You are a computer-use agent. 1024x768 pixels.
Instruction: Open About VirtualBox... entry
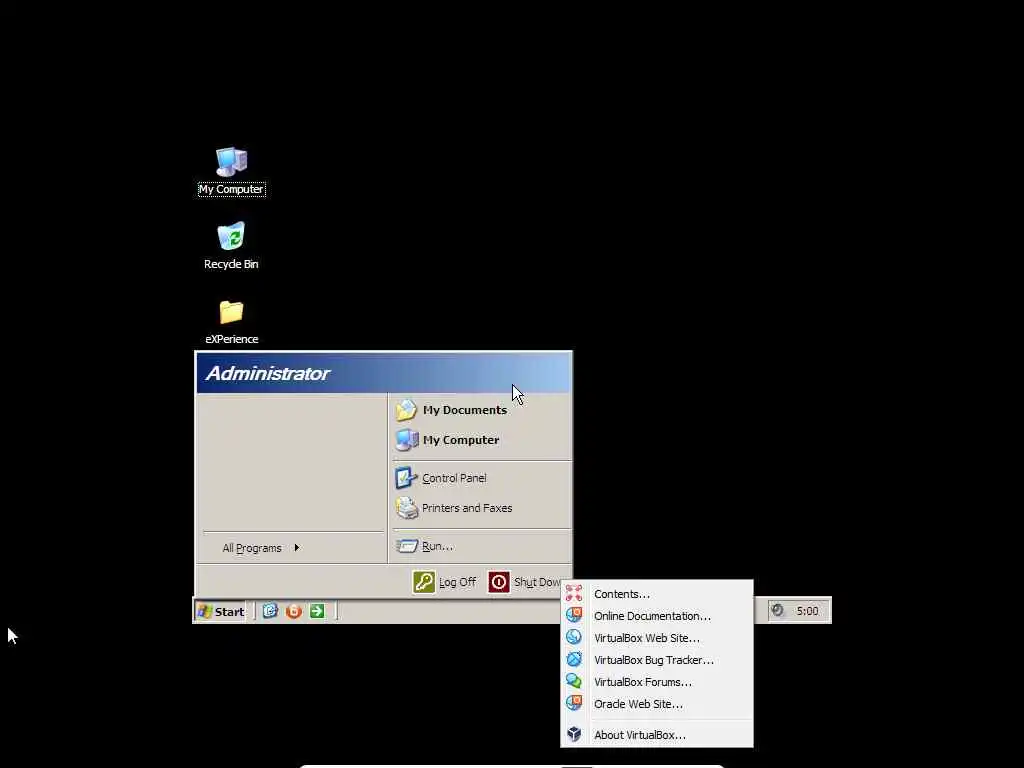pos(657,735)
